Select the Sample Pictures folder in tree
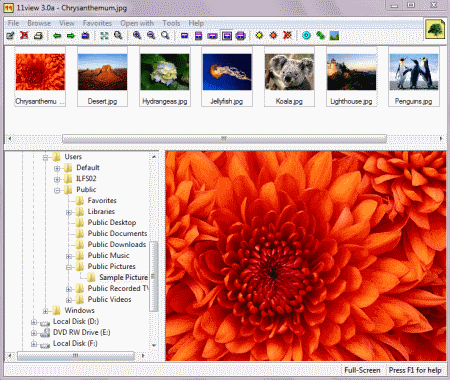This screenshot has width=450, height=380. [x=123, y=277]
